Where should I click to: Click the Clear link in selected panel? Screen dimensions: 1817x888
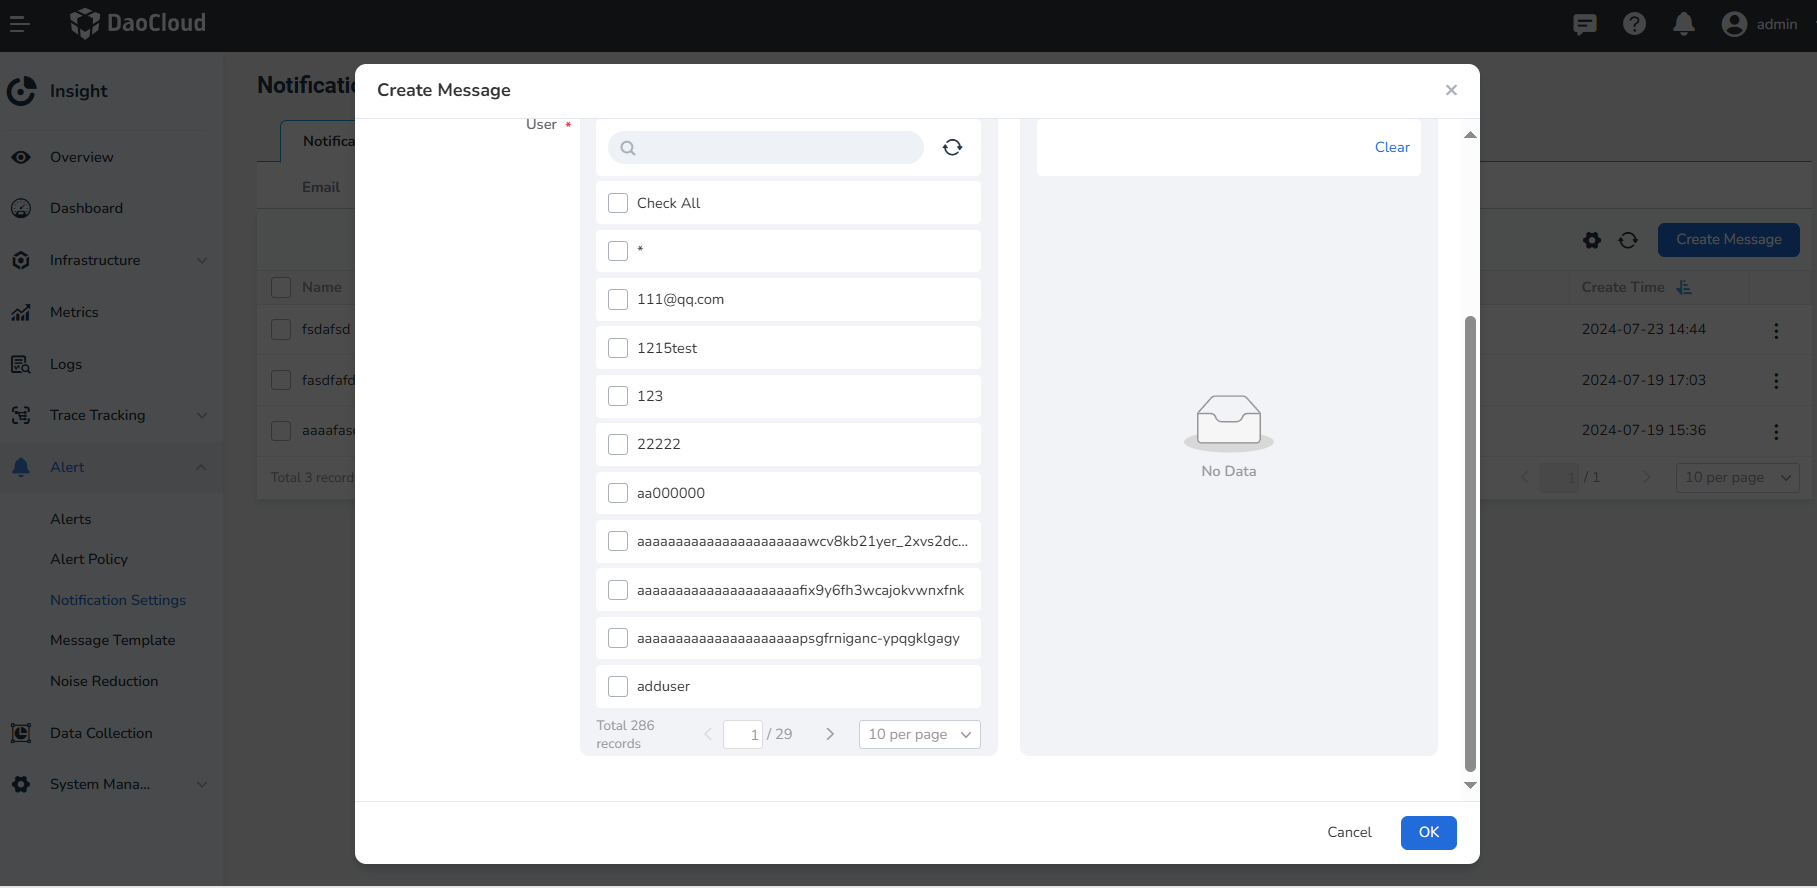[x=1392, y=147]
